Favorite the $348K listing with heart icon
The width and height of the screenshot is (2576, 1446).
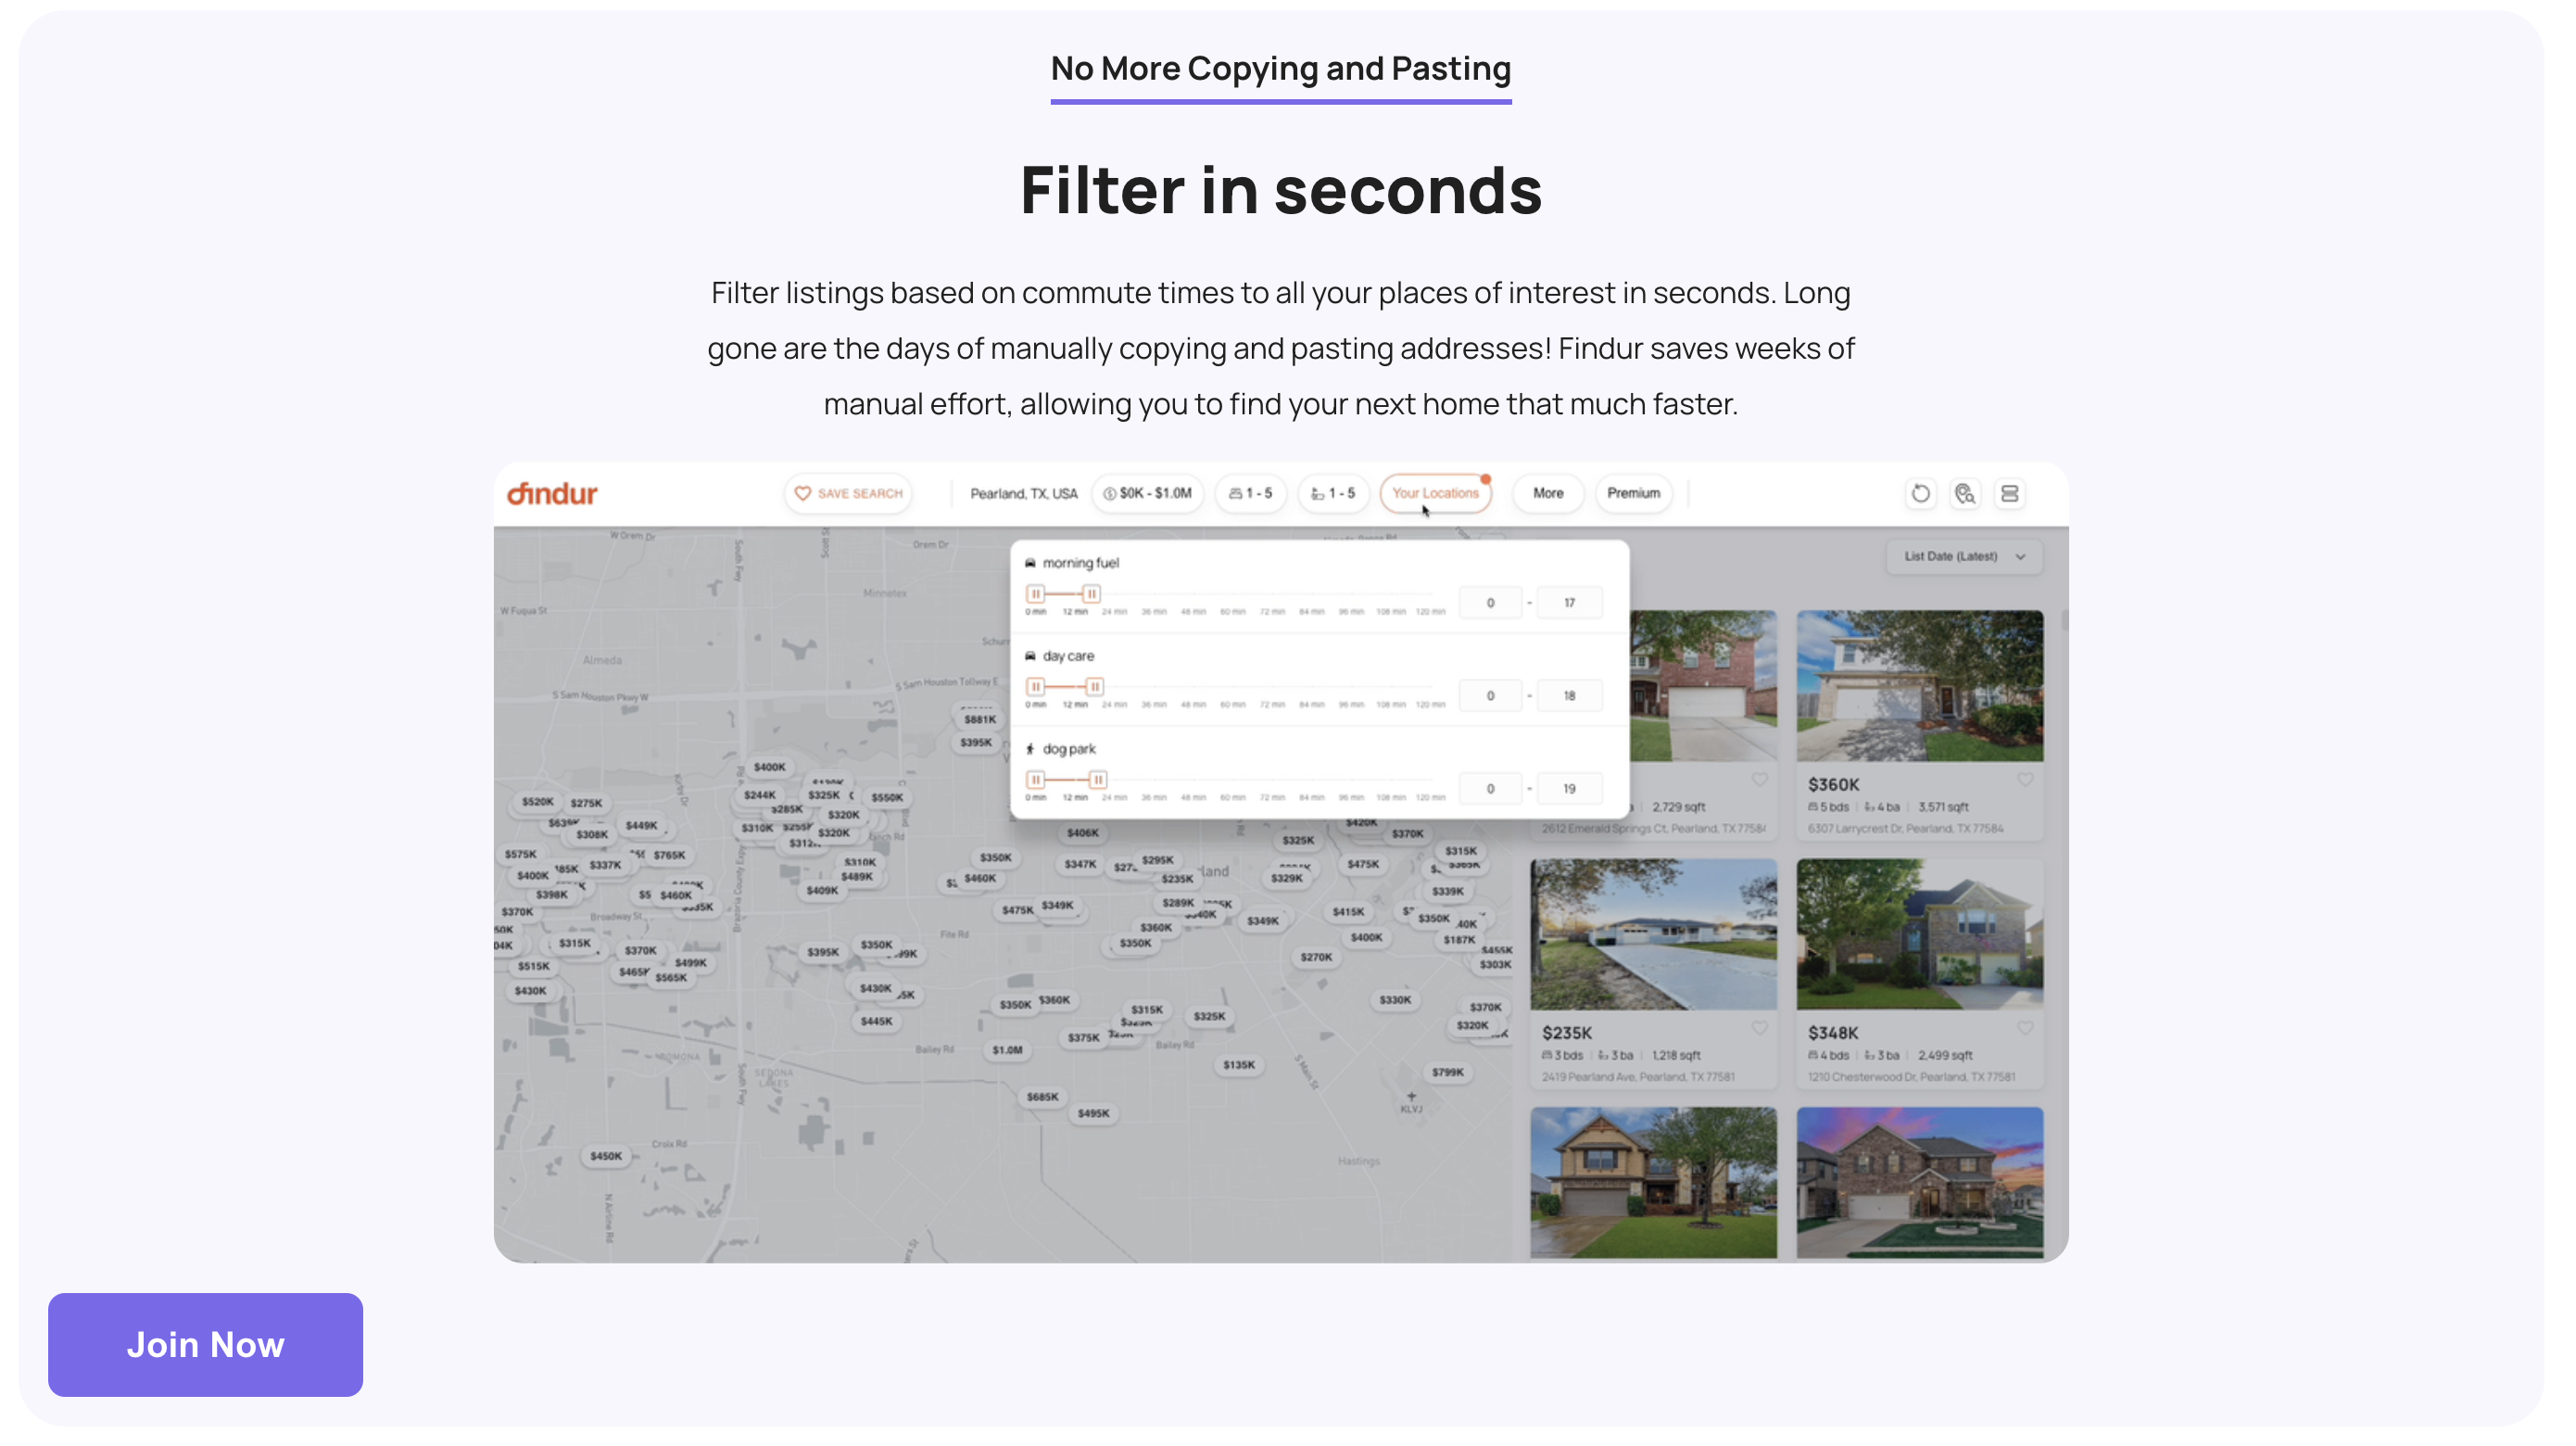[x=2025, y=1028]
